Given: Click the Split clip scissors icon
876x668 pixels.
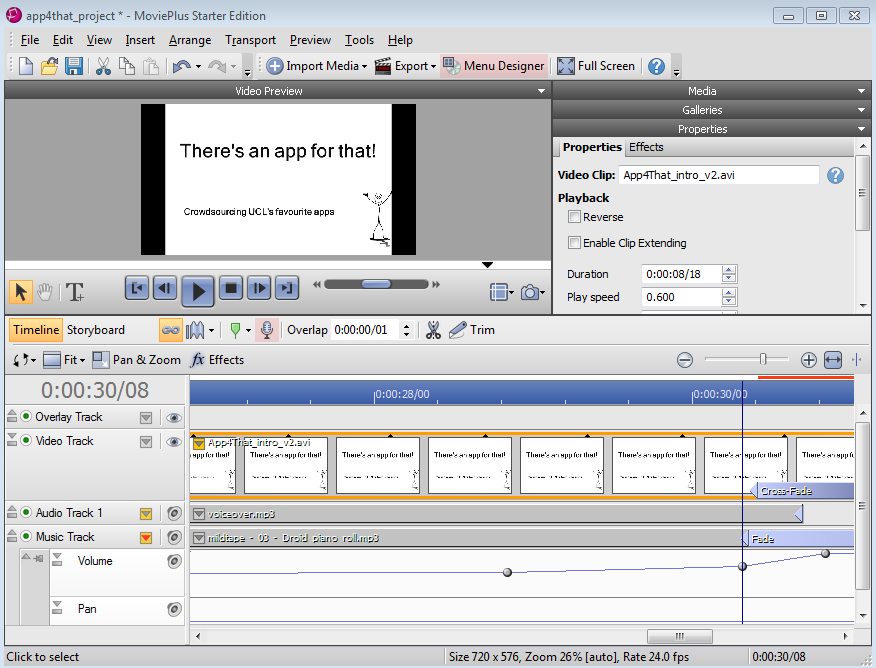Looking at the screenshot, I should [x=433, y=330].
